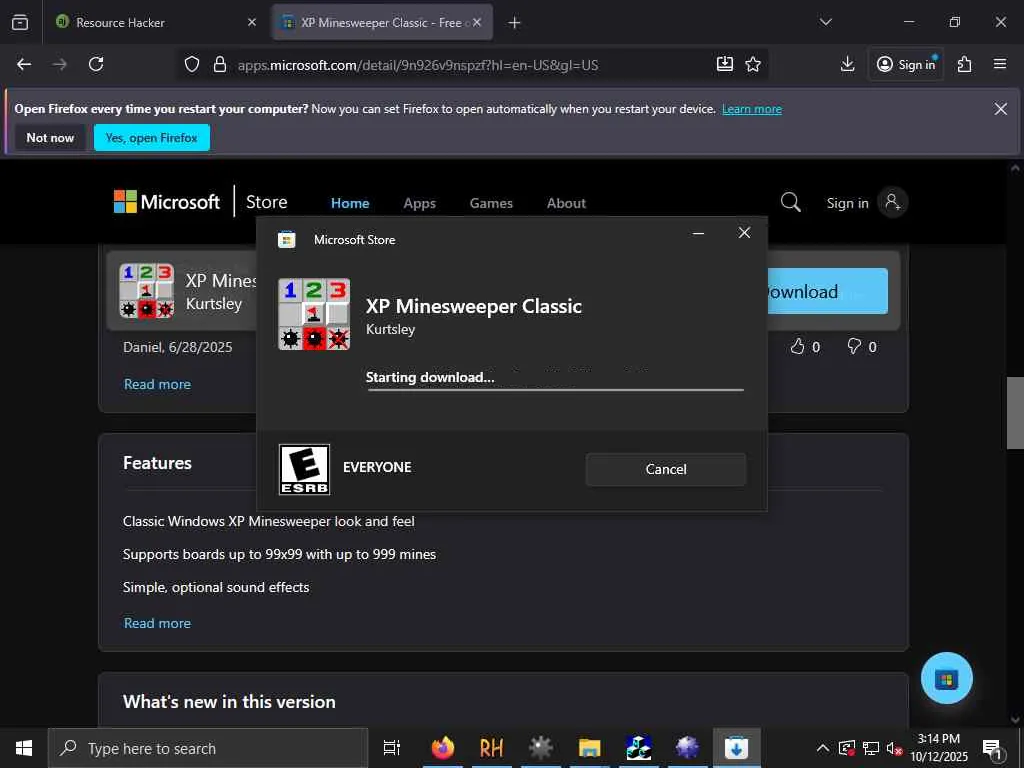1024x768 pixels.
Task: Open the tracking protection shield icon
Action: click(x=191, y=64)
